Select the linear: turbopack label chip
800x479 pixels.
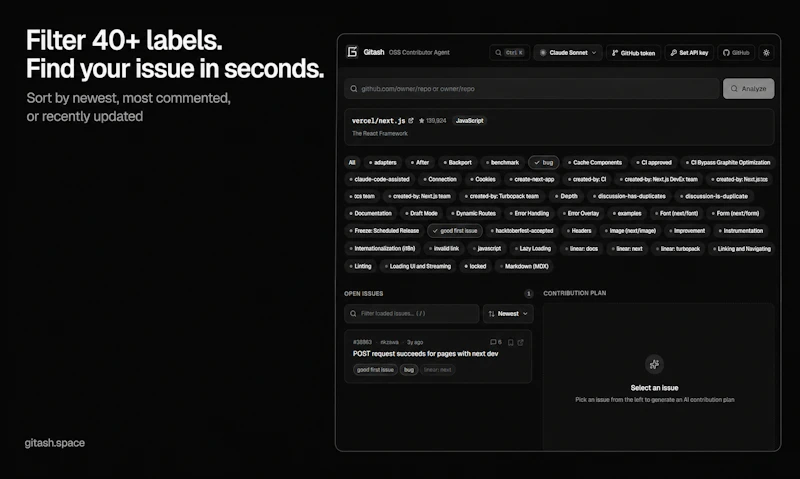coord(678,249)
